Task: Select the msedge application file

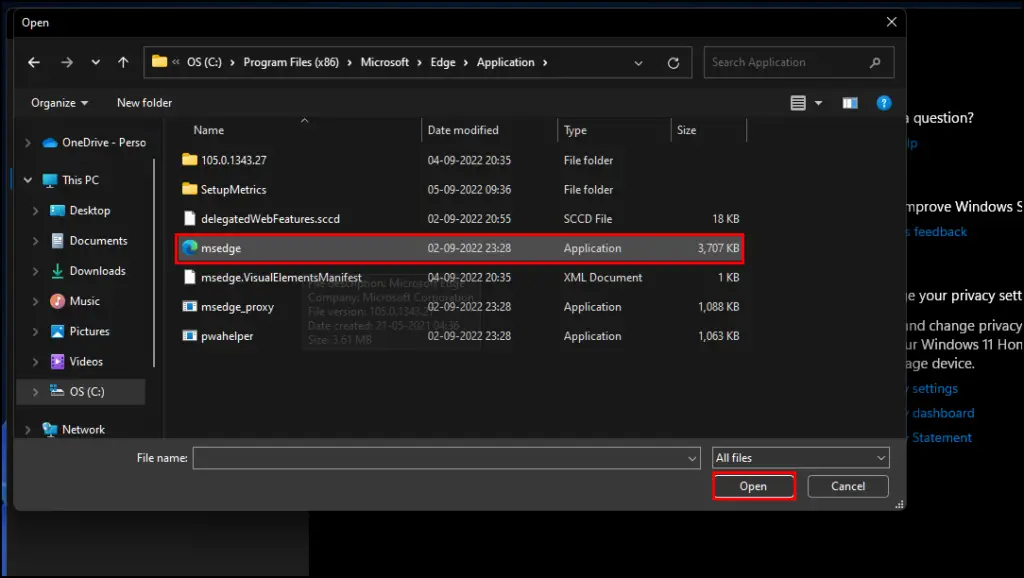Action: (x=460, y=248)
